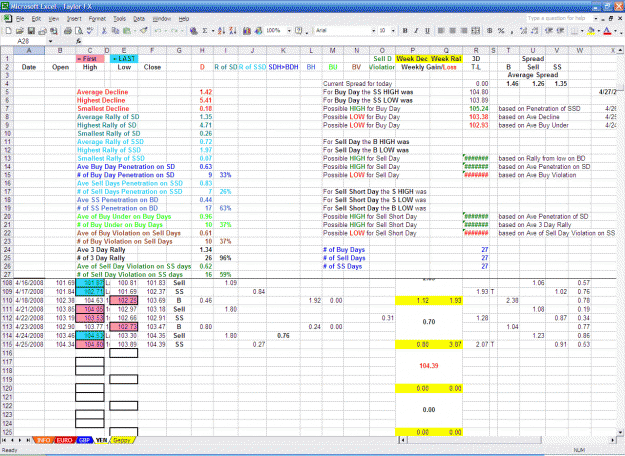Switch to the Geppy sheet tab
Viewport: 625px width, 456px height.
(x=122, y=440)
